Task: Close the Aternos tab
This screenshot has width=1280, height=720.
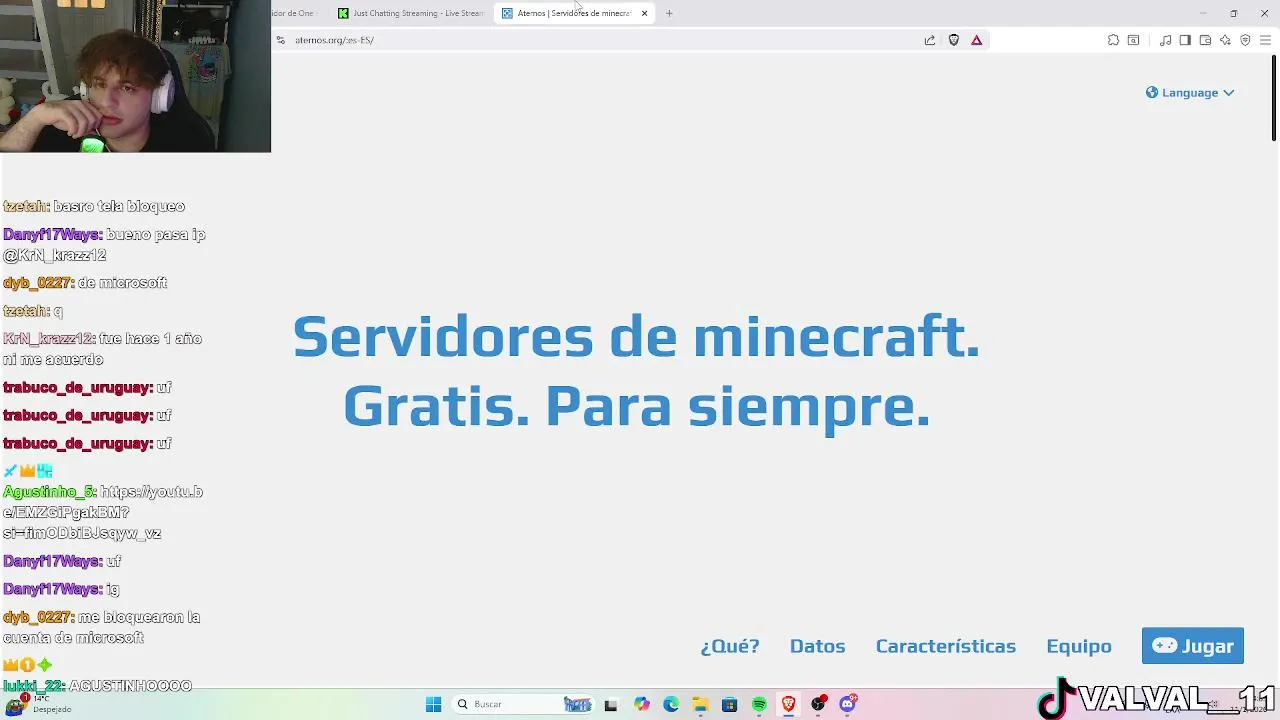Action: tap(644, 13)
